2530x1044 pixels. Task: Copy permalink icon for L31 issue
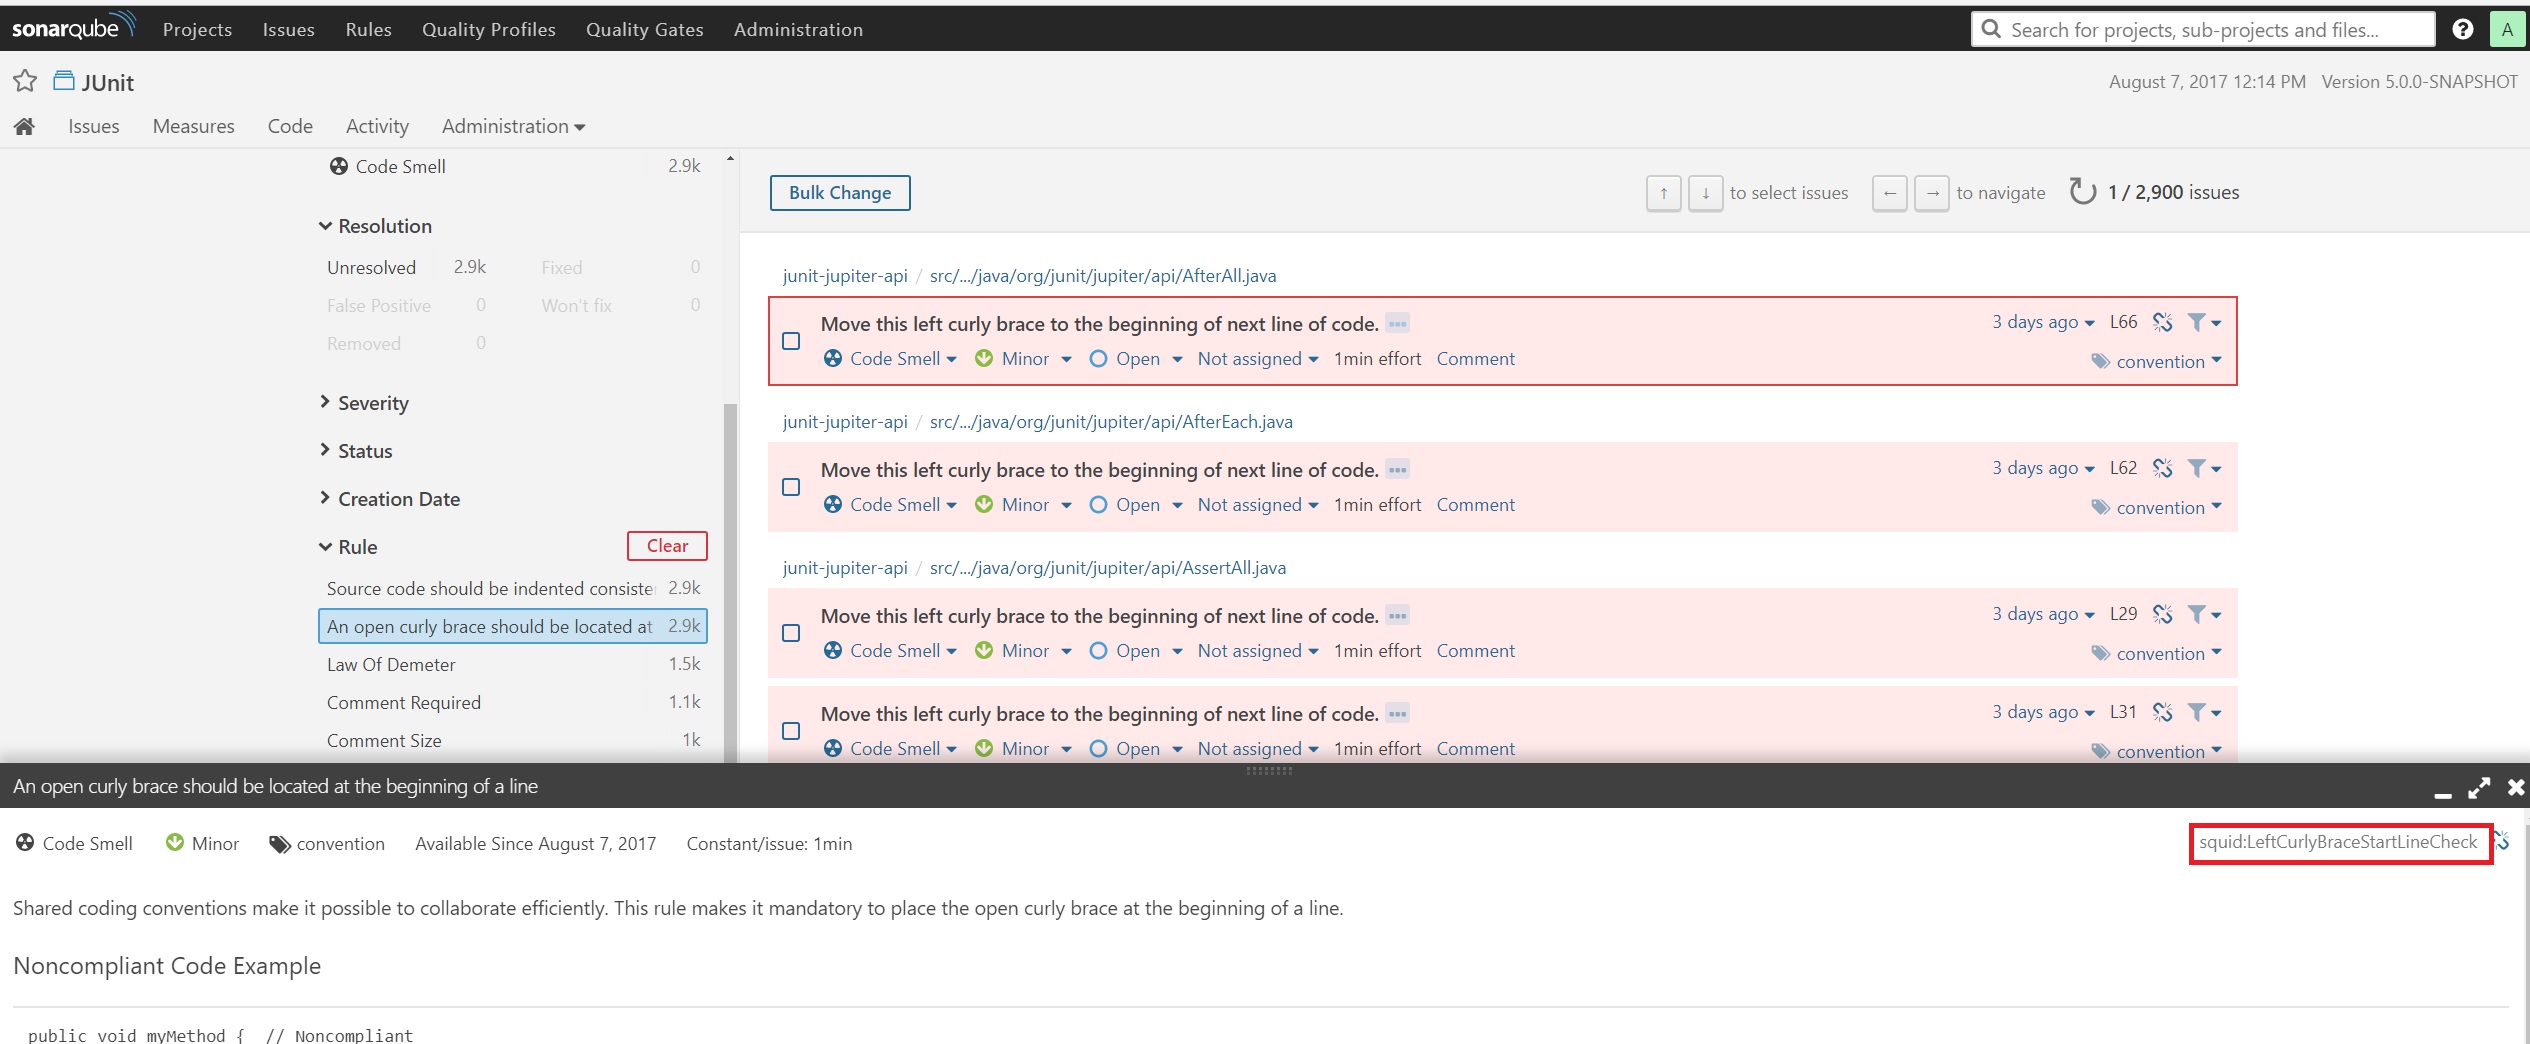click(x=2162, y=712)
